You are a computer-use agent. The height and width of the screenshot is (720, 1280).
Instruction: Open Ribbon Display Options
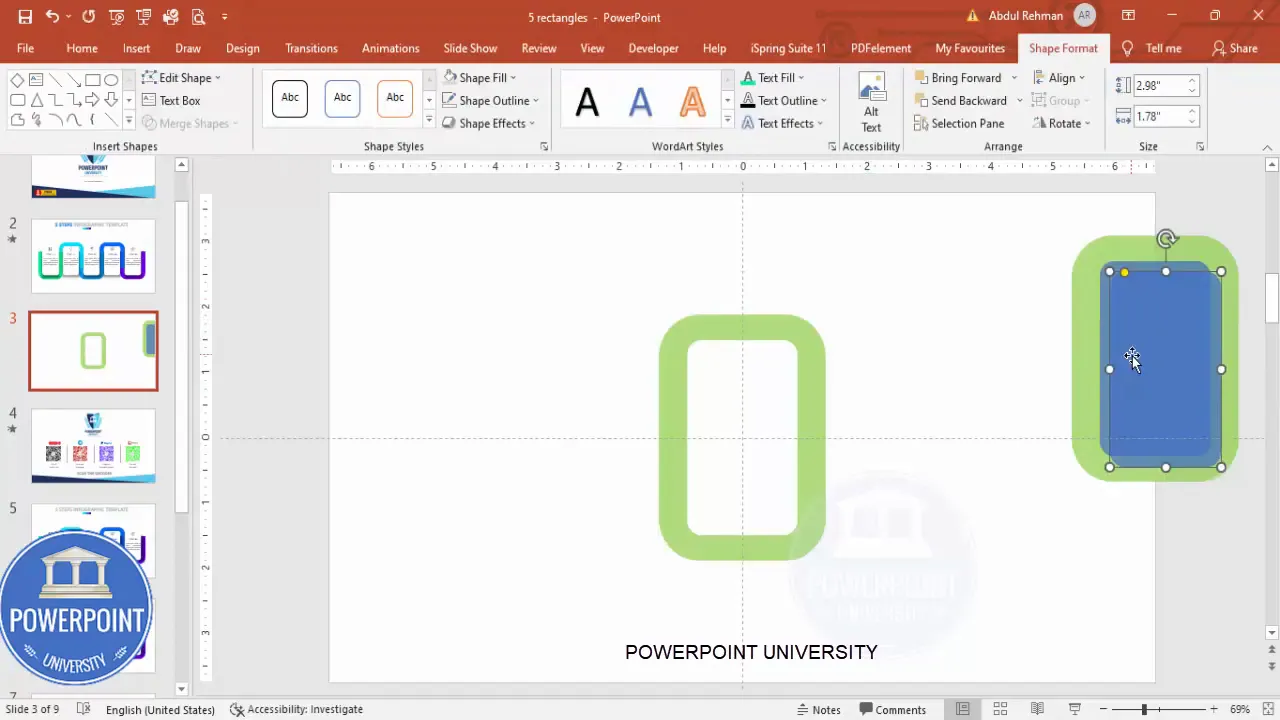point(1128,17)
